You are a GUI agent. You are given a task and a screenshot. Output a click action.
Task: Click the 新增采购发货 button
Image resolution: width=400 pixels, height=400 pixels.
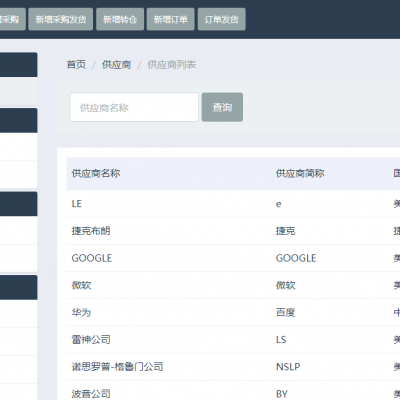[x=61, y=19]
